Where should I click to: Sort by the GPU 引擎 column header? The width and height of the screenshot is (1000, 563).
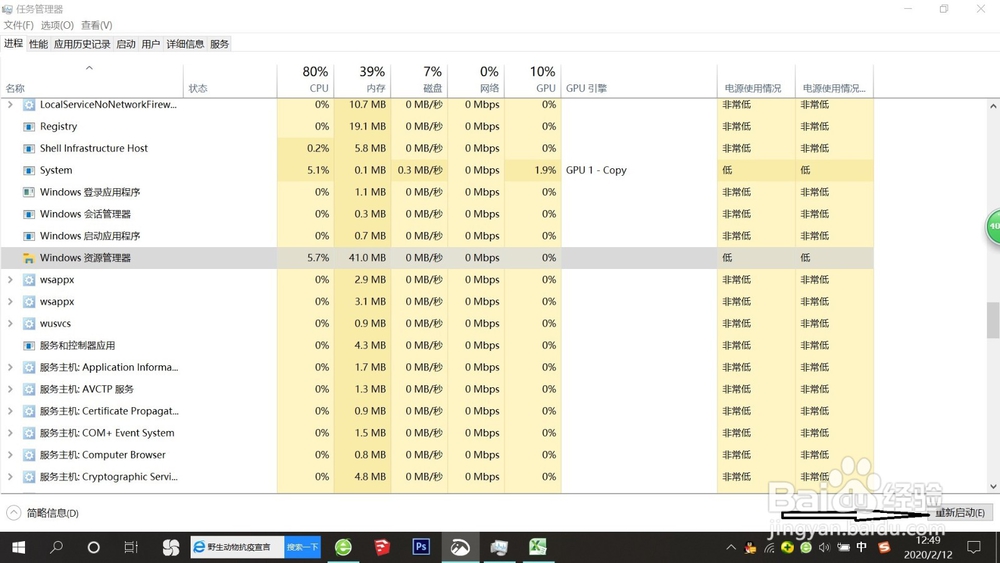point(639,80)
